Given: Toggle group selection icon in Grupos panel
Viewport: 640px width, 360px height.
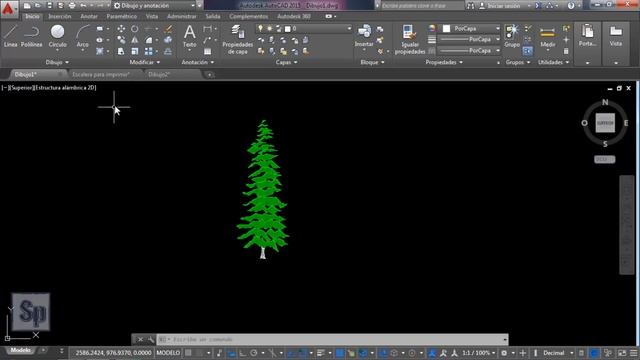Looking at the screenshot, I should pyautogui.click(x=527, y=51).
